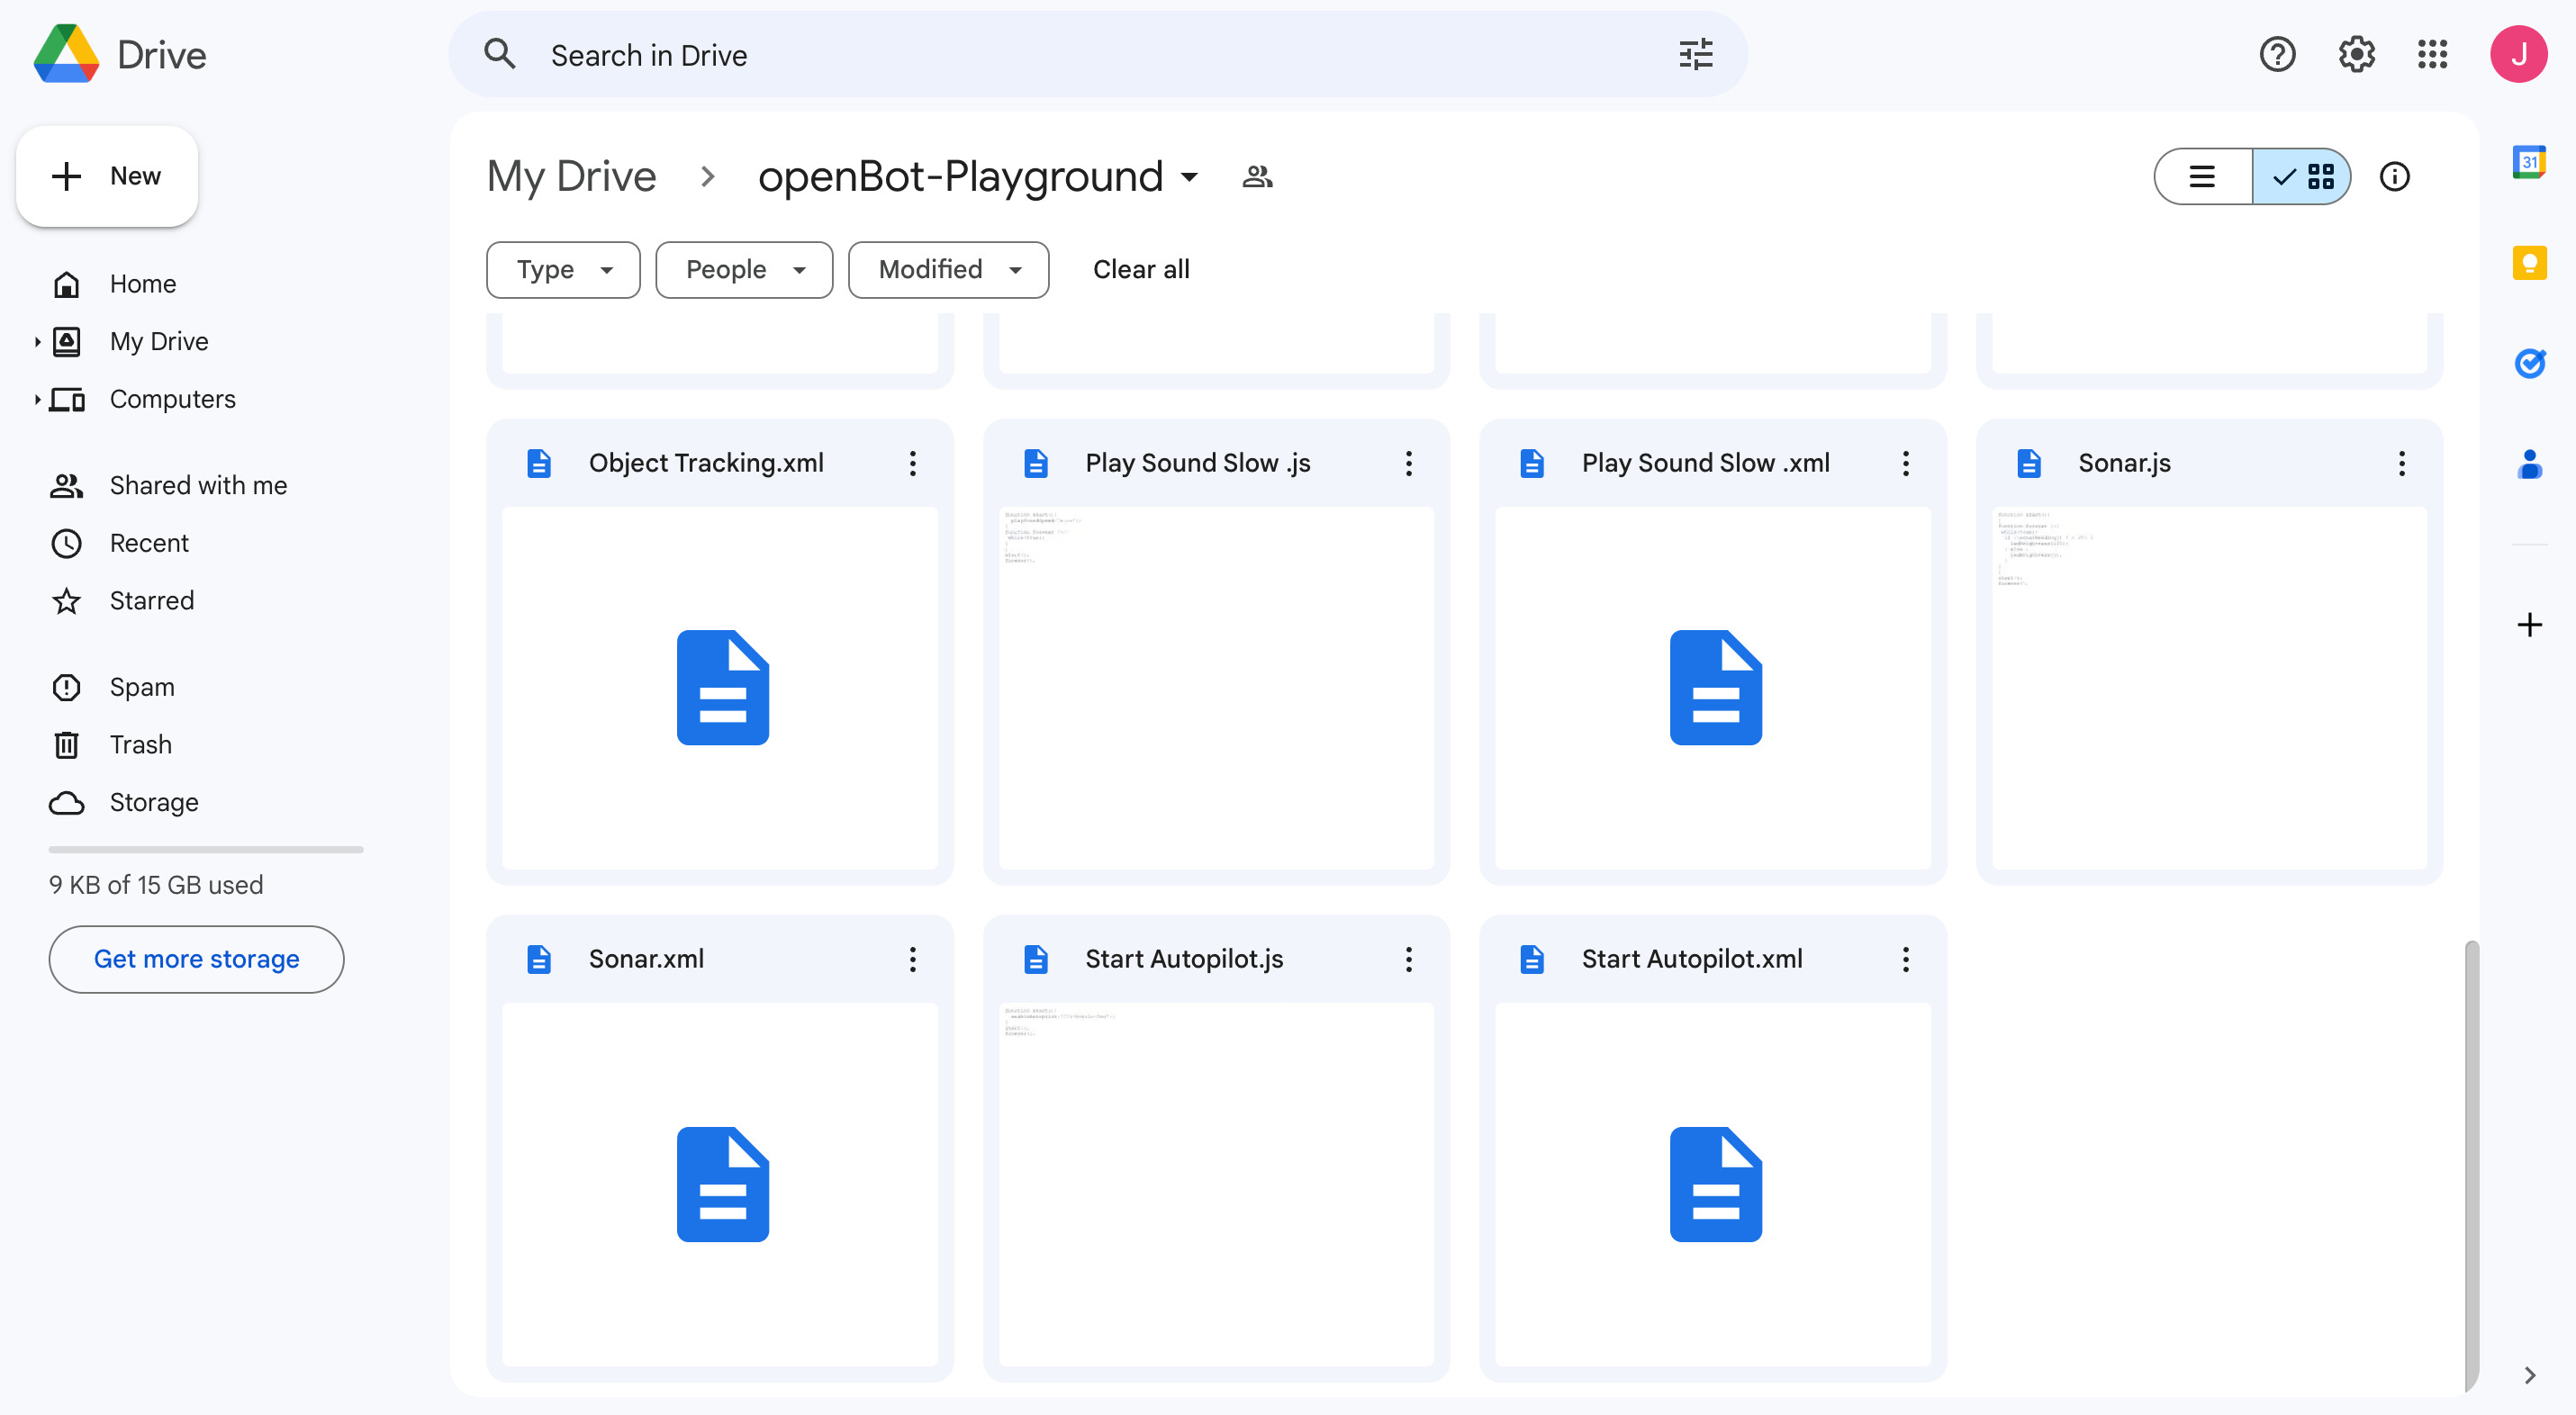Open advanced search options filter icon

point(1696,54)
